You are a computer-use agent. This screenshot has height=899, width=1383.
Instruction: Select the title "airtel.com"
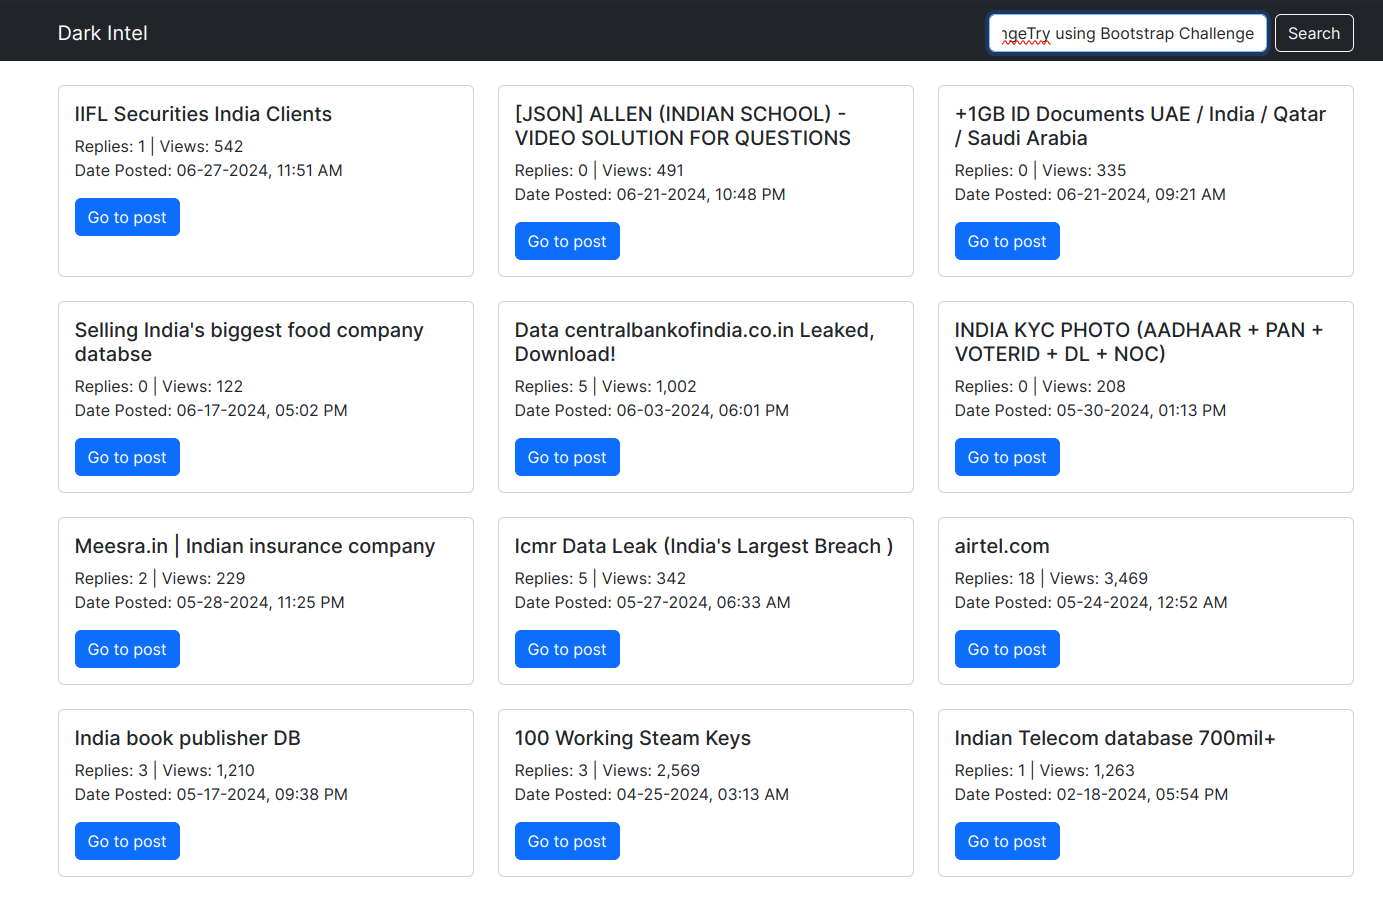coord(1002,546)
